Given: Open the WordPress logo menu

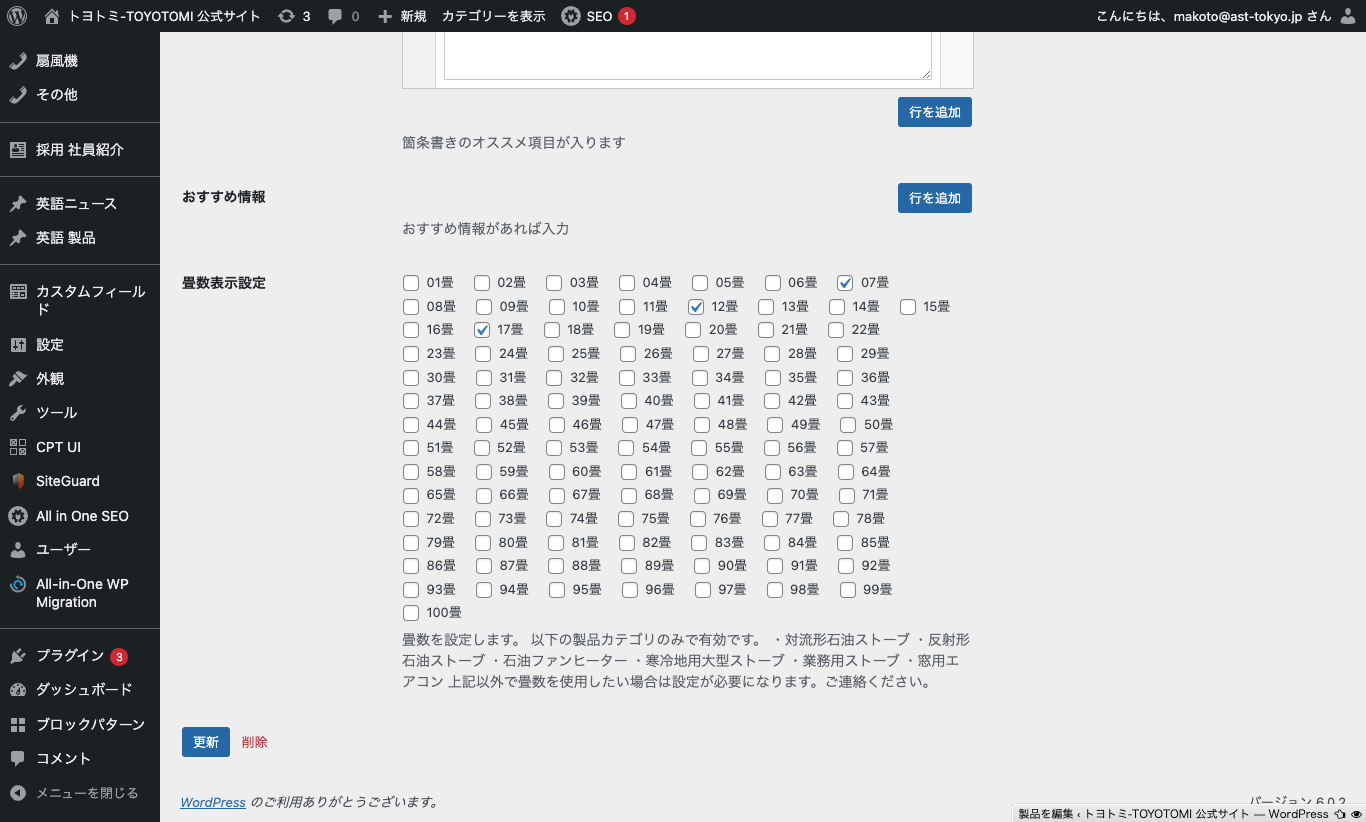Looking at the screenshot, I should coord(16,16).
